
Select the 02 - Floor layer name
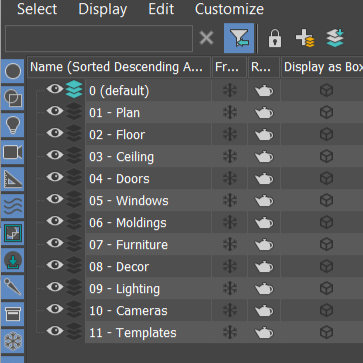[117, 135]
